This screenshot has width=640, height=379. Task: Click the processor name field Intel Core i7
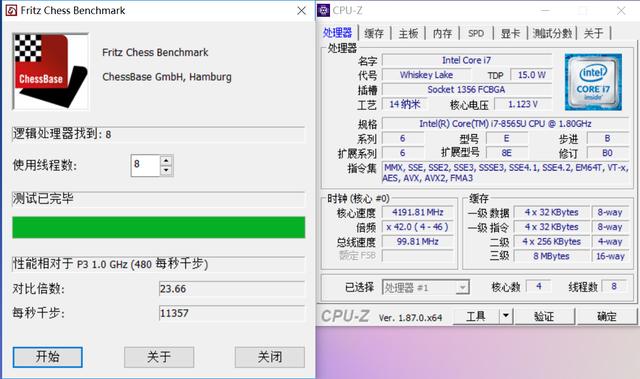pyautogui.click(x=467, y=60)
